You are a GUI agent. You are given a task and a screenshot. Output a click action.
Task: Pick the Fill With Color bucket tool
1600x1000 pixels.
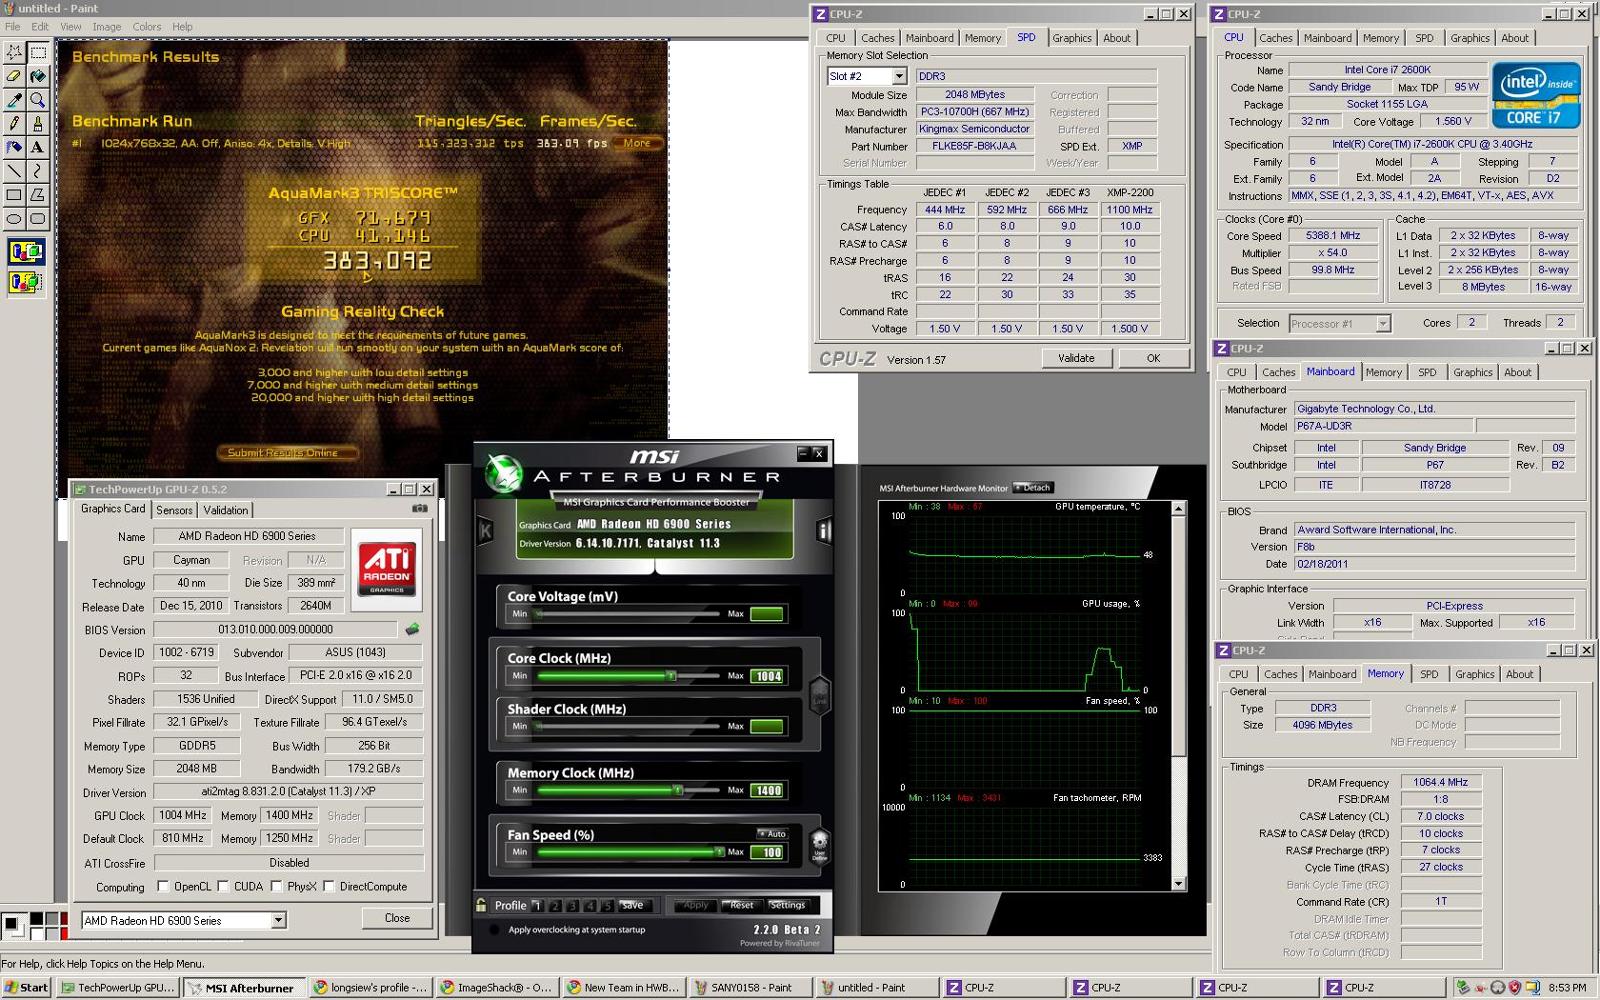click(x=38, y=76)
